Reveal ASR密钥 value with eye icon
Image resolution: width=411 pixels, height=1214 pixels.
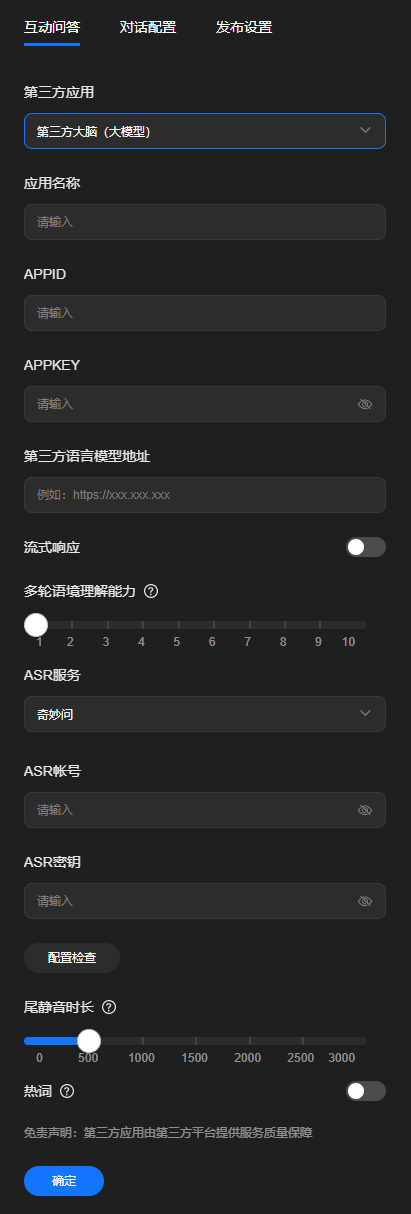(365, 901)
